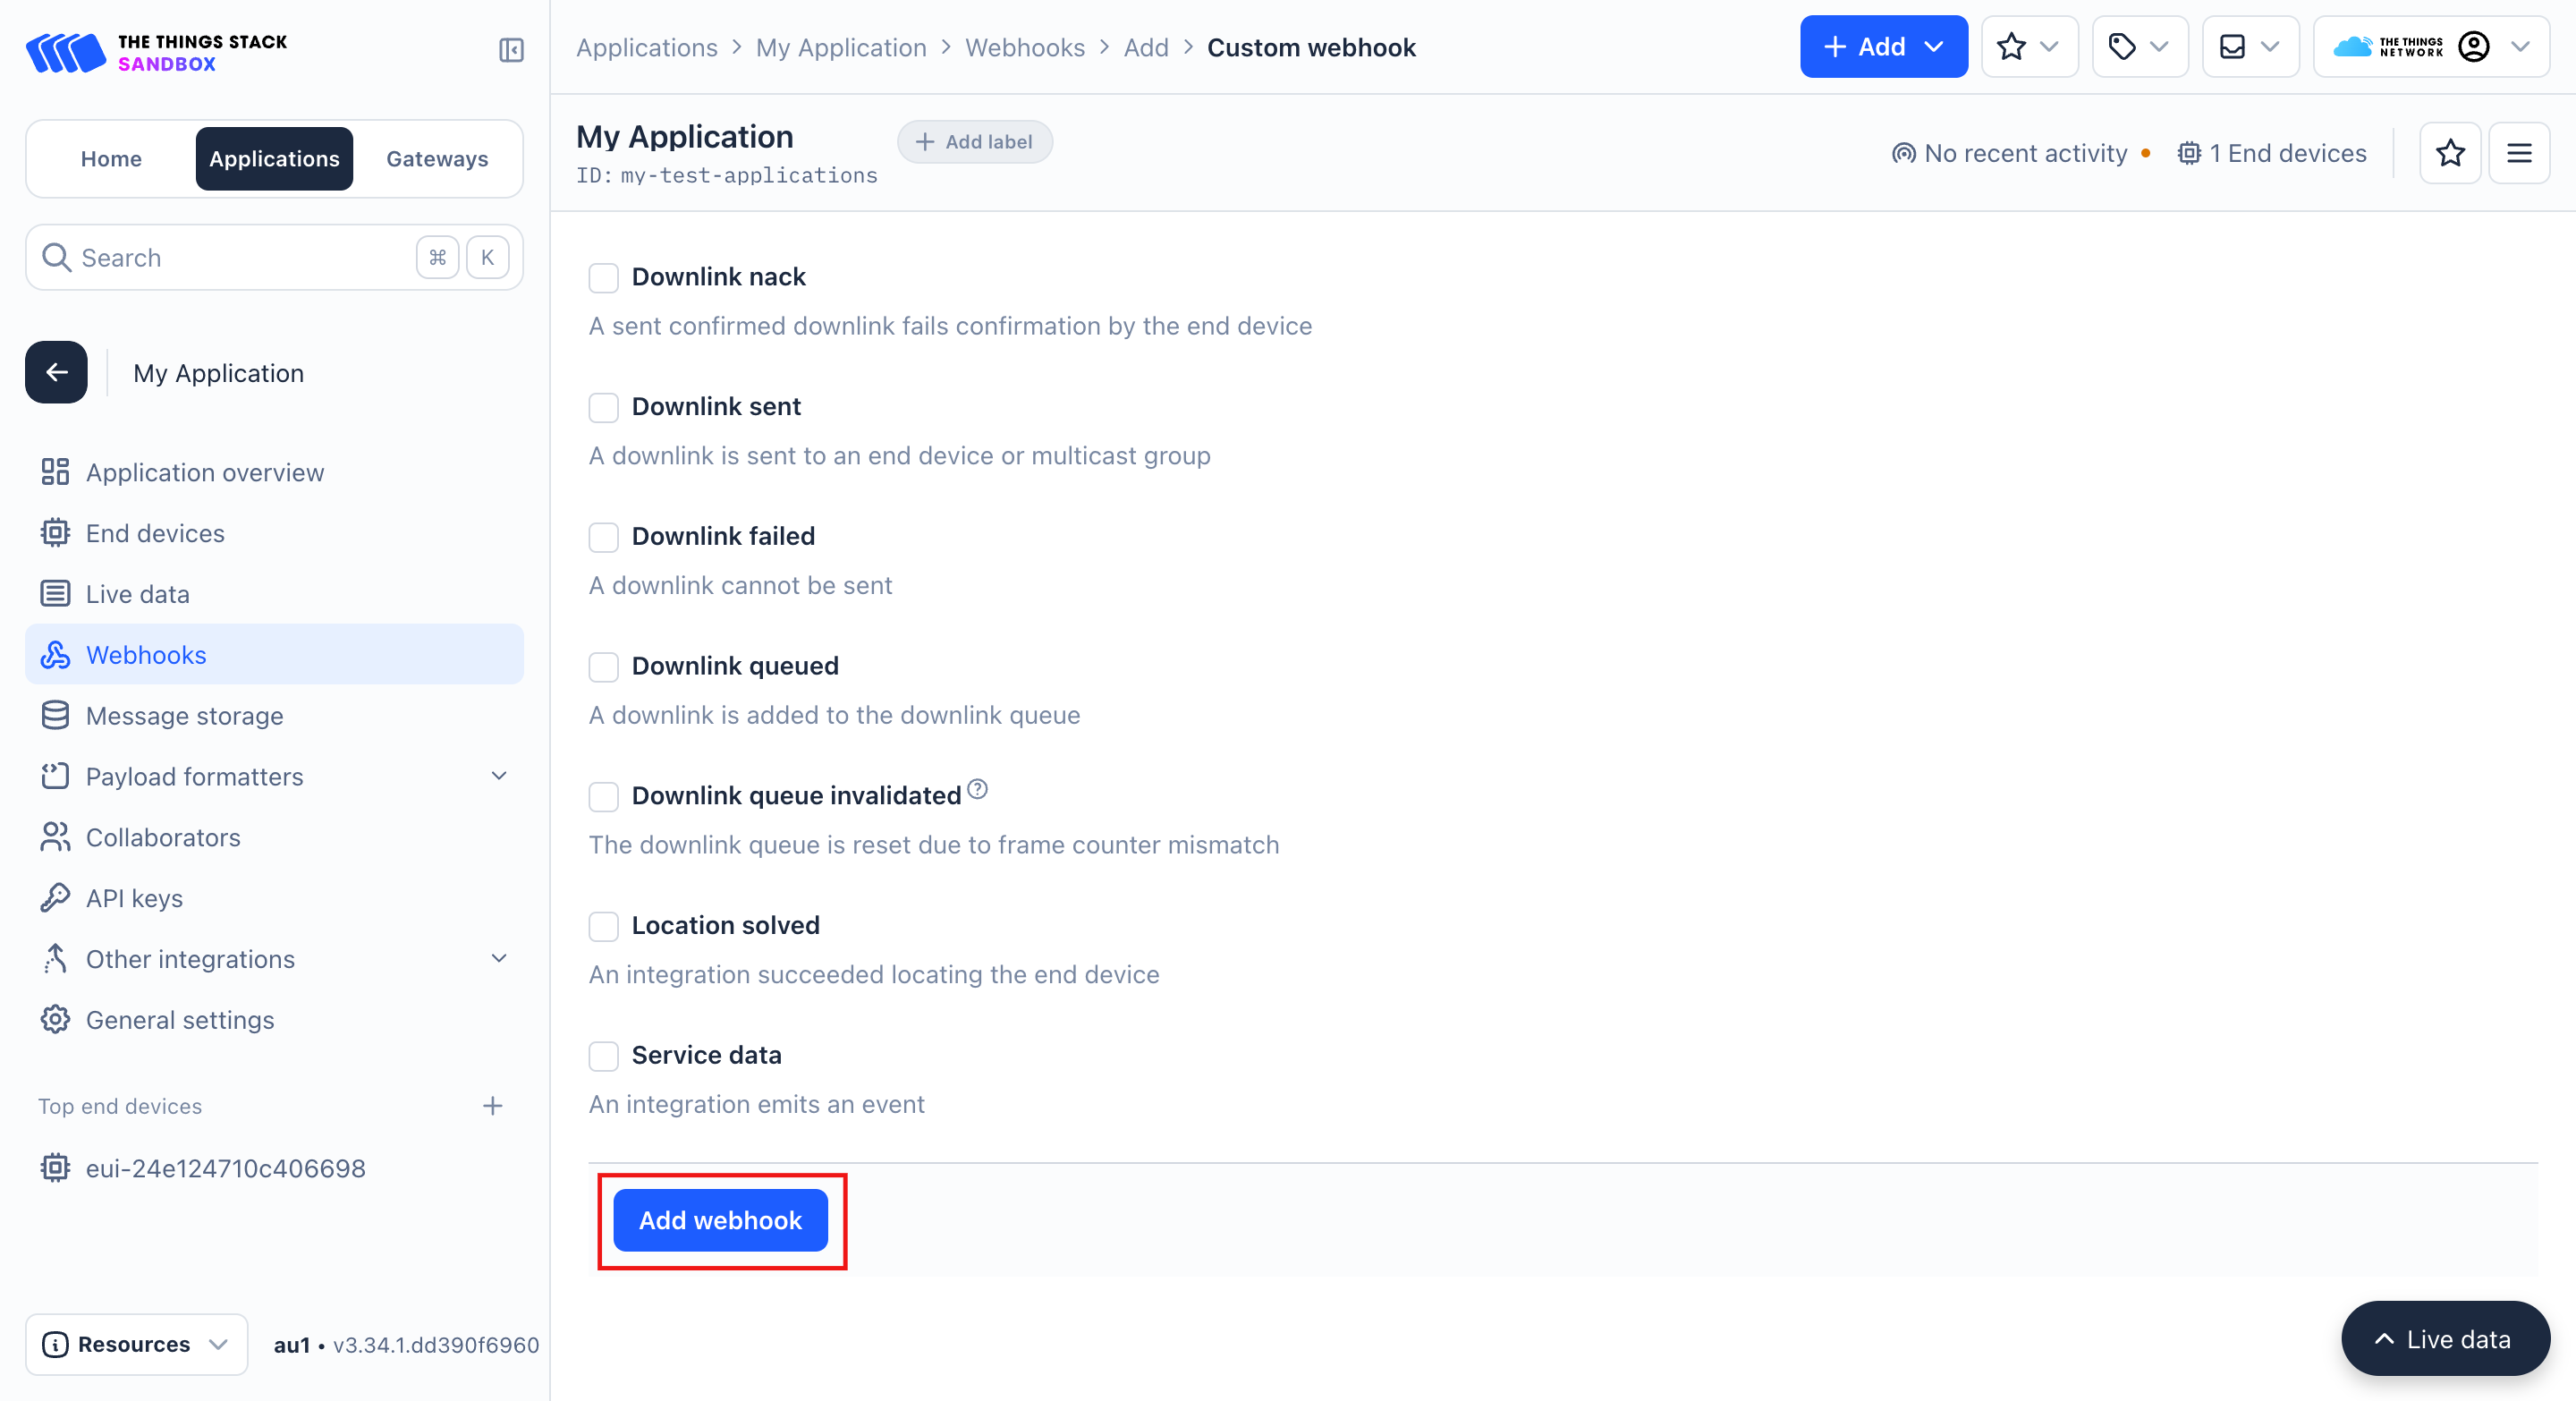
Task: Click the Add webhook button
Action: tap(720, 1220)
